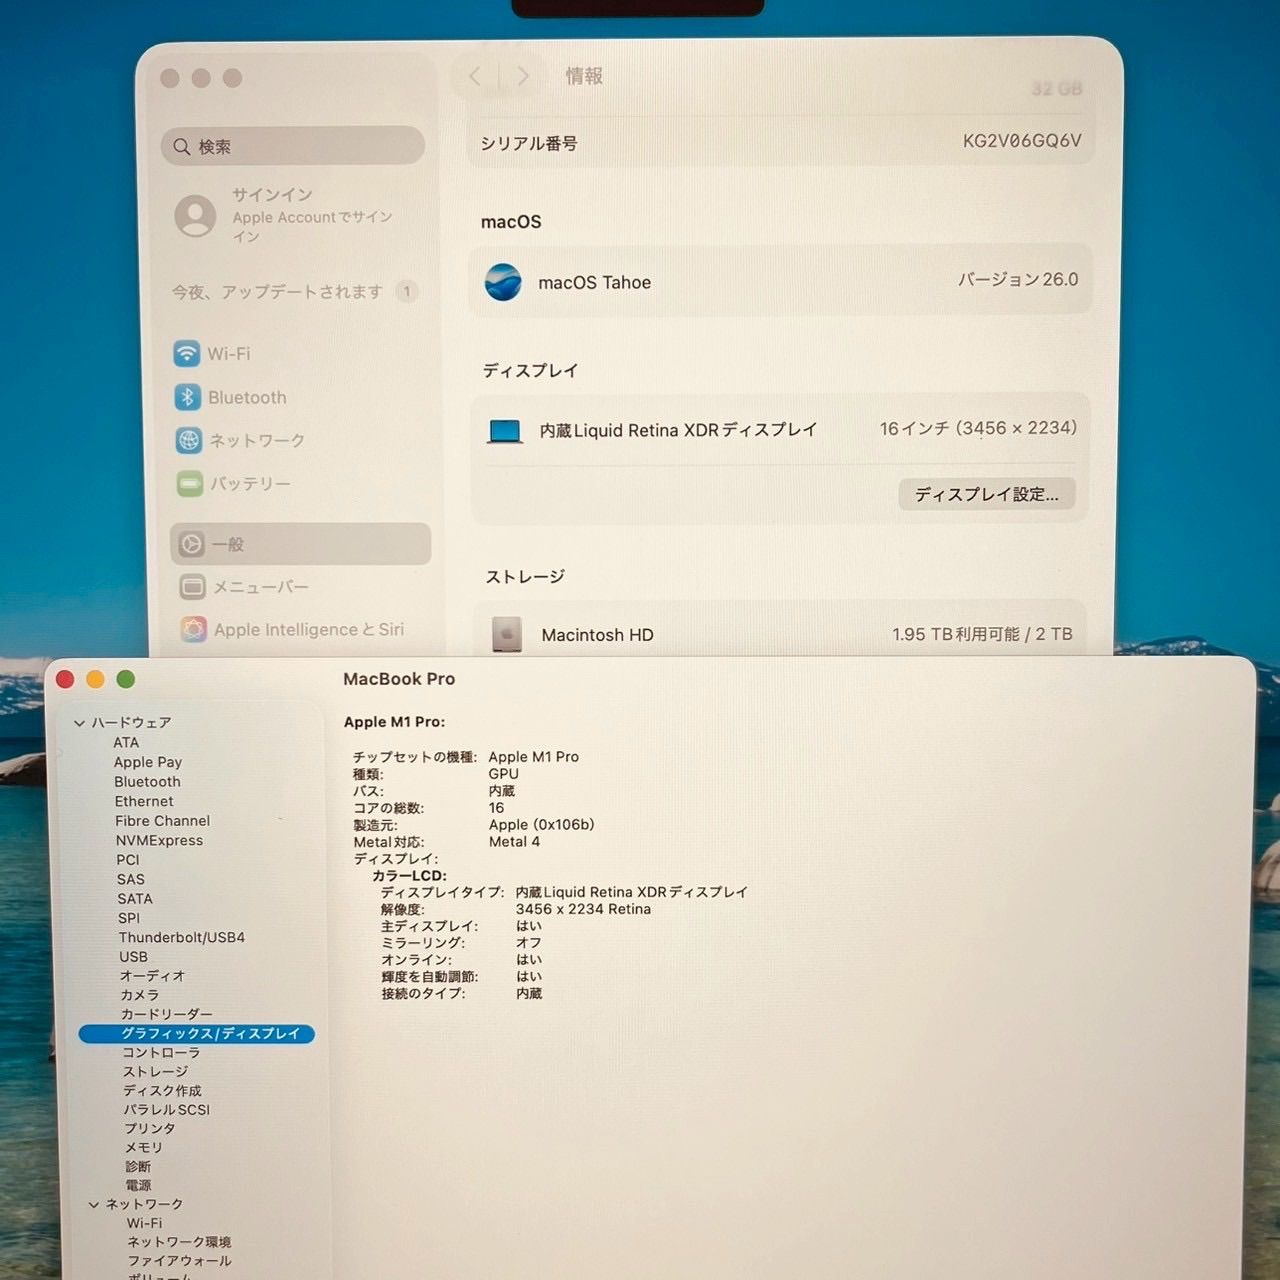Image resolution: width=1280 pixels, height=1280 pixels.
Task: Select the 一般 gear icon in the sidebar
Action: point(190,543)
